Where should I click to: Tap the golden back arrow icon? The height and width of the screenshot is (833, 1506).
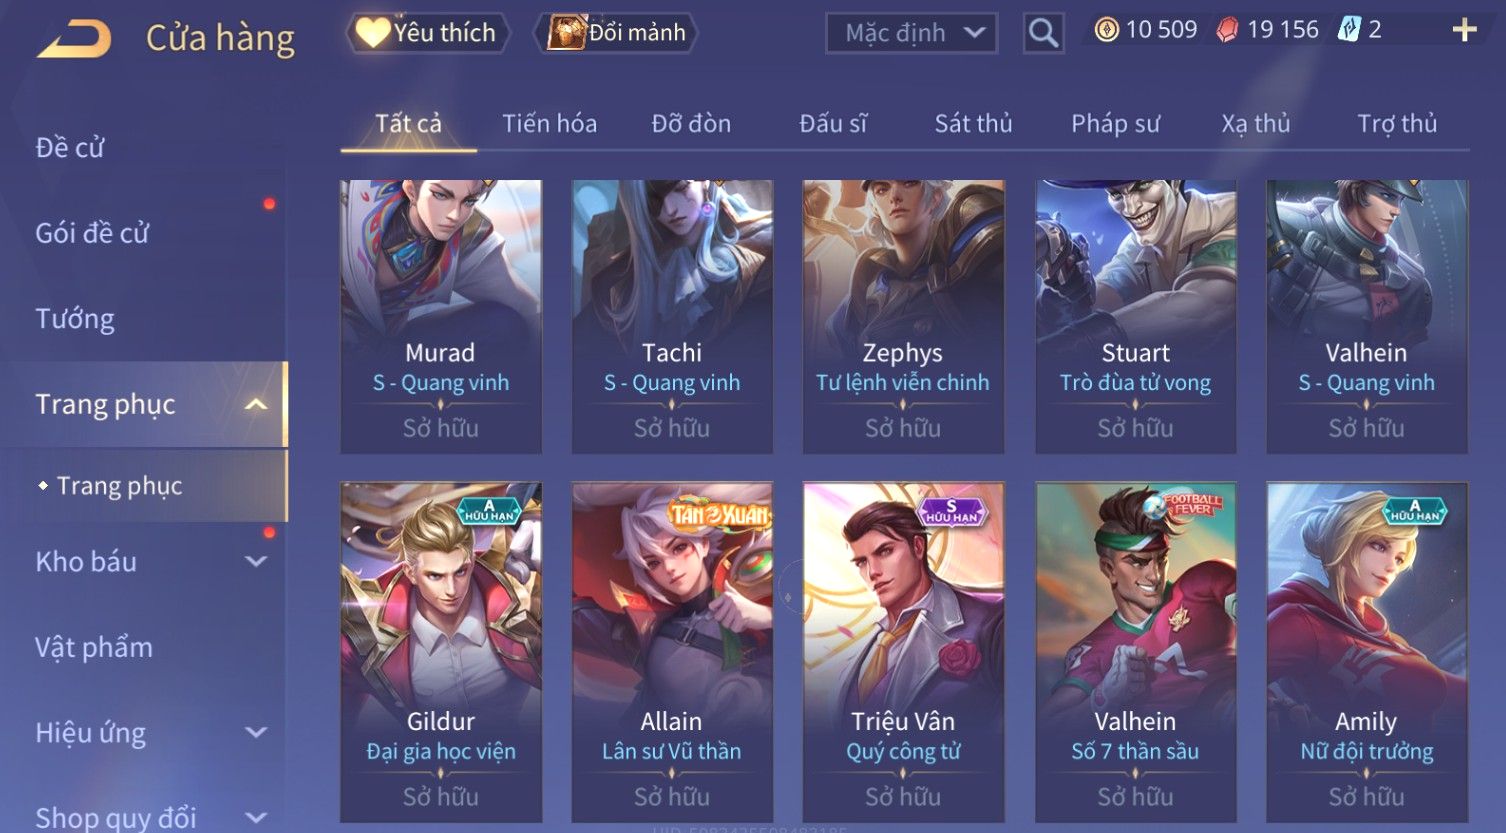(x=74, y=39)
